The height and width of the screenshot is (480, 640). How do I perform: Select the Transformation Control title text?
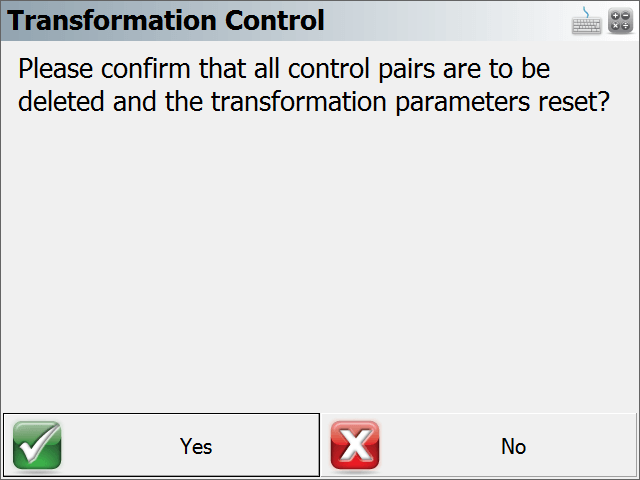[165, 20]
